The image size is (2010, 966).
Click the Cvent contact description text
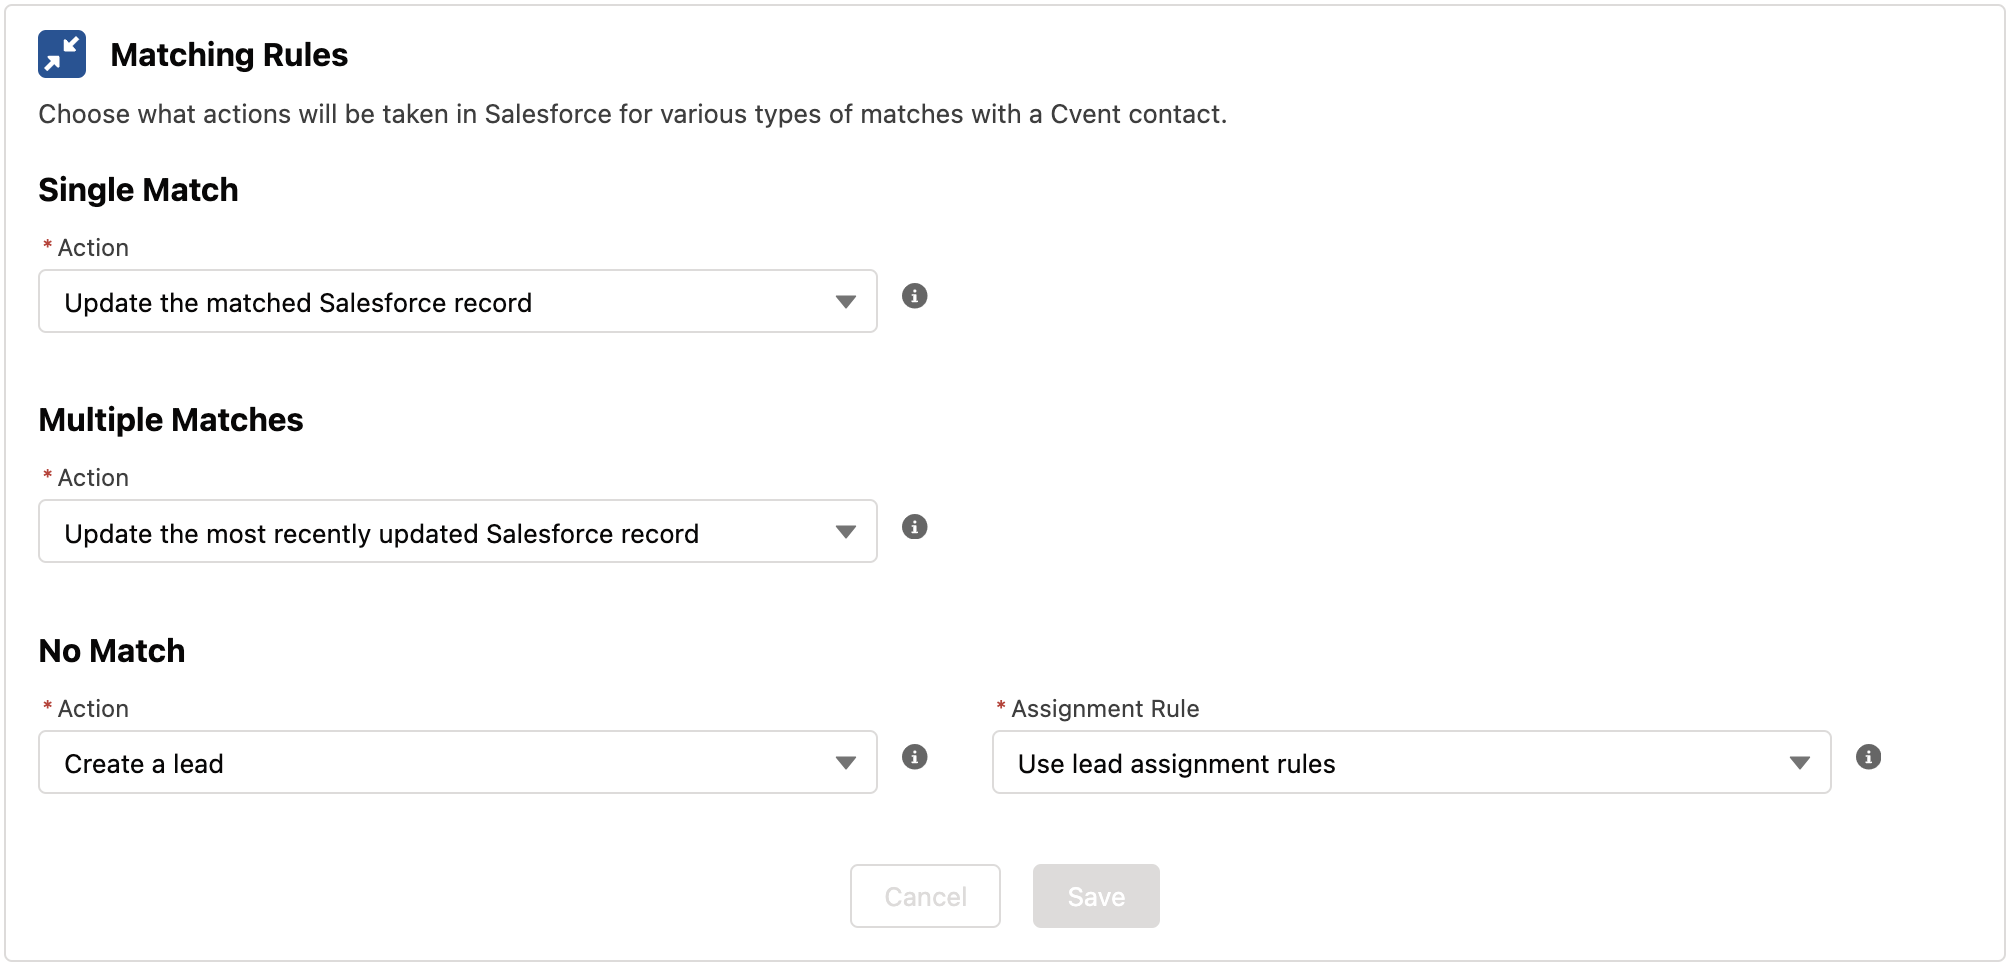[632, 115]
